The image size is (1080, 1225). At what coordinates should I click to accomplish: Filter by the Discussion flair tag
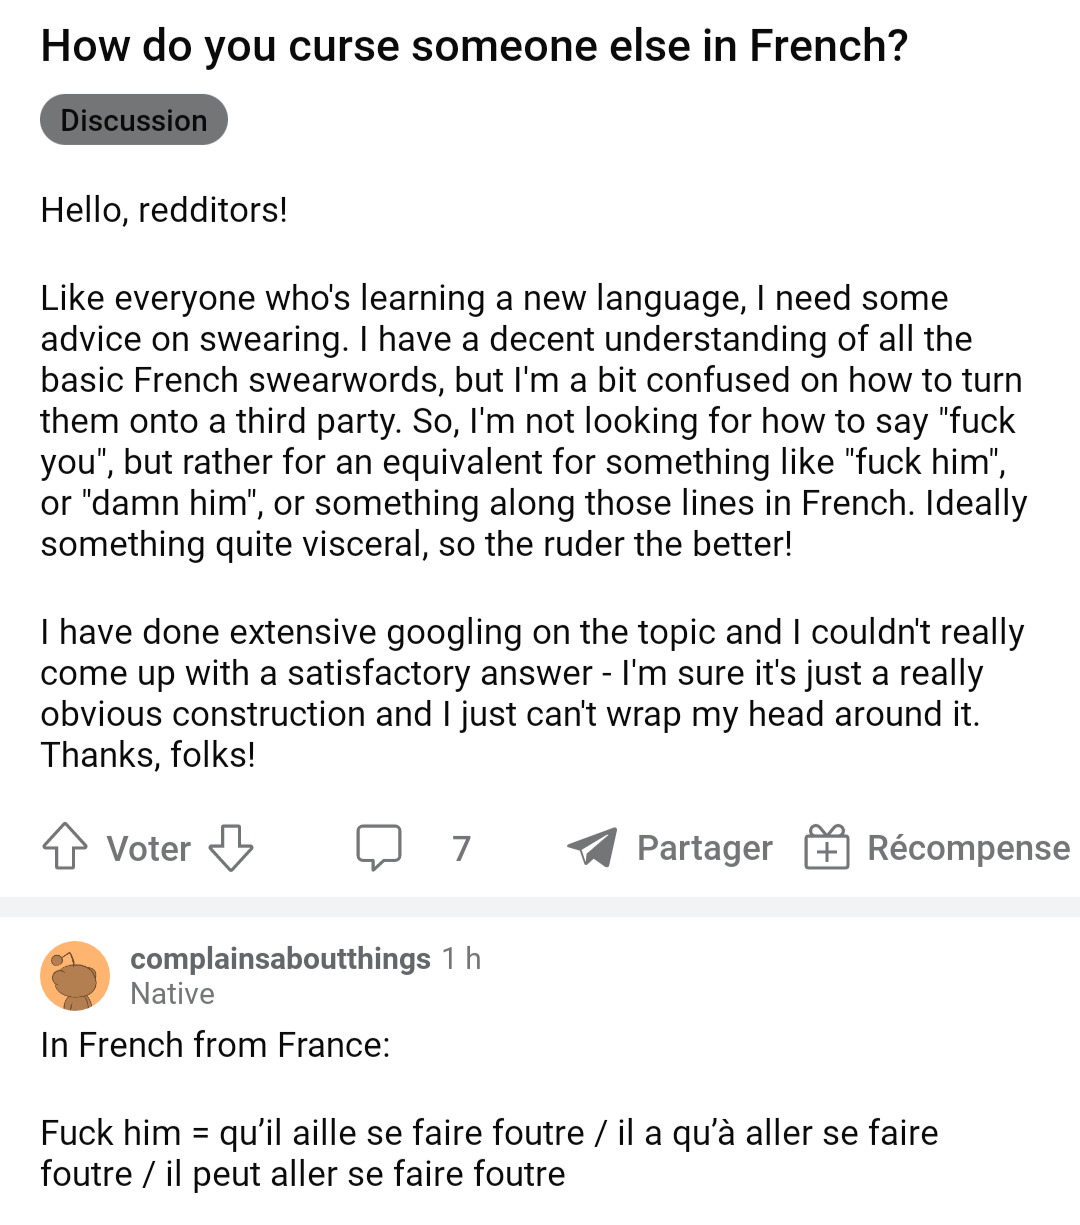coord(134,120)
